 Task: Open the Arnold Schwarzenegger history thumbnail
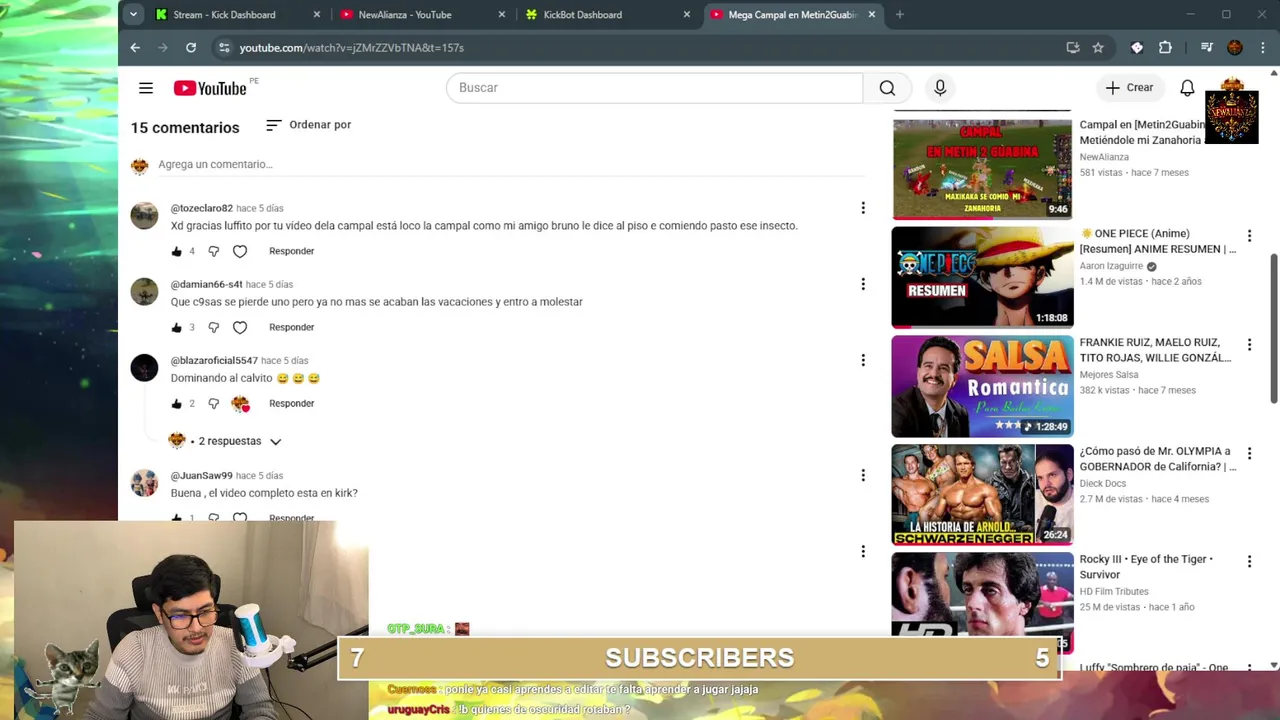[x=982, y=495]
